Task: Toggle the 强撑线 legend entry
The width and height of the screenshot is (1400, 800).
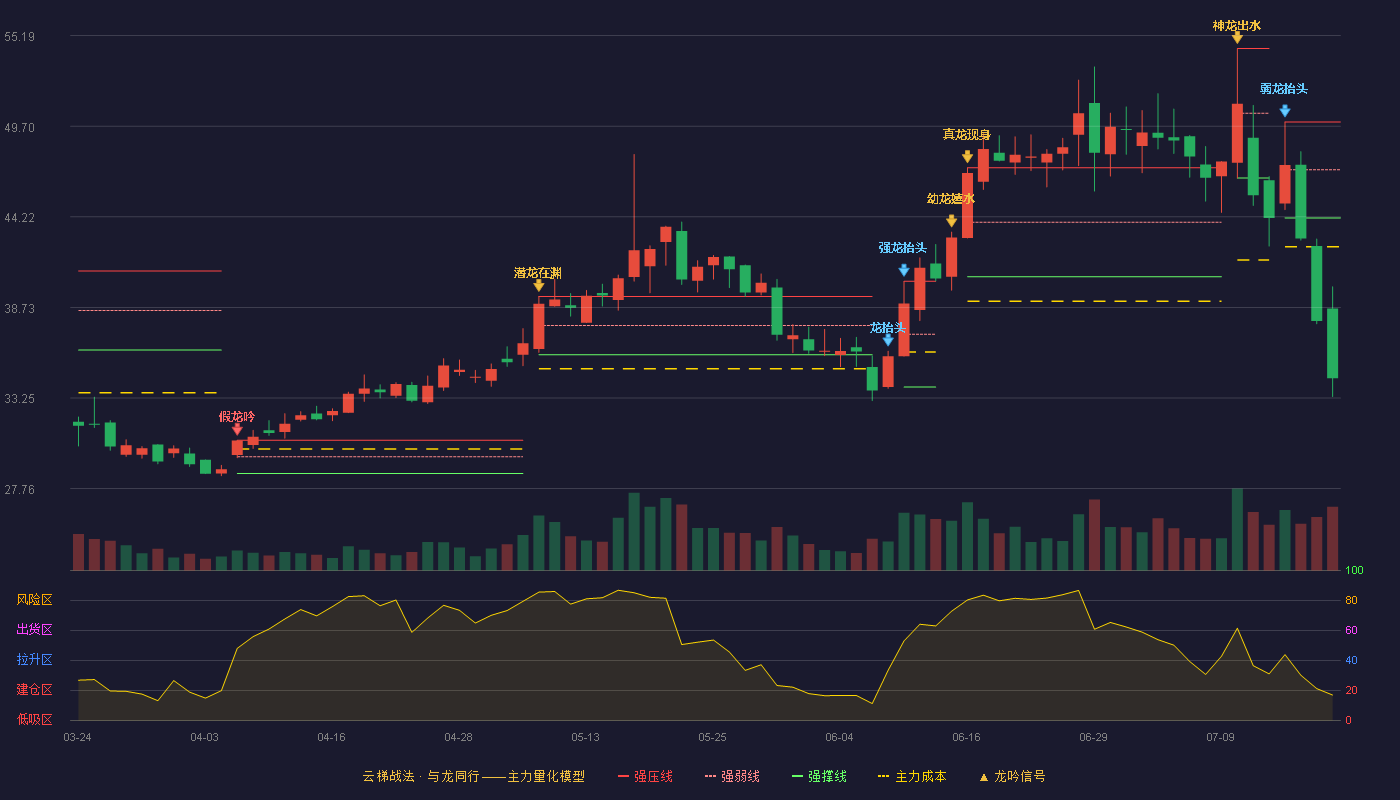Action: [x=820, y=776]
